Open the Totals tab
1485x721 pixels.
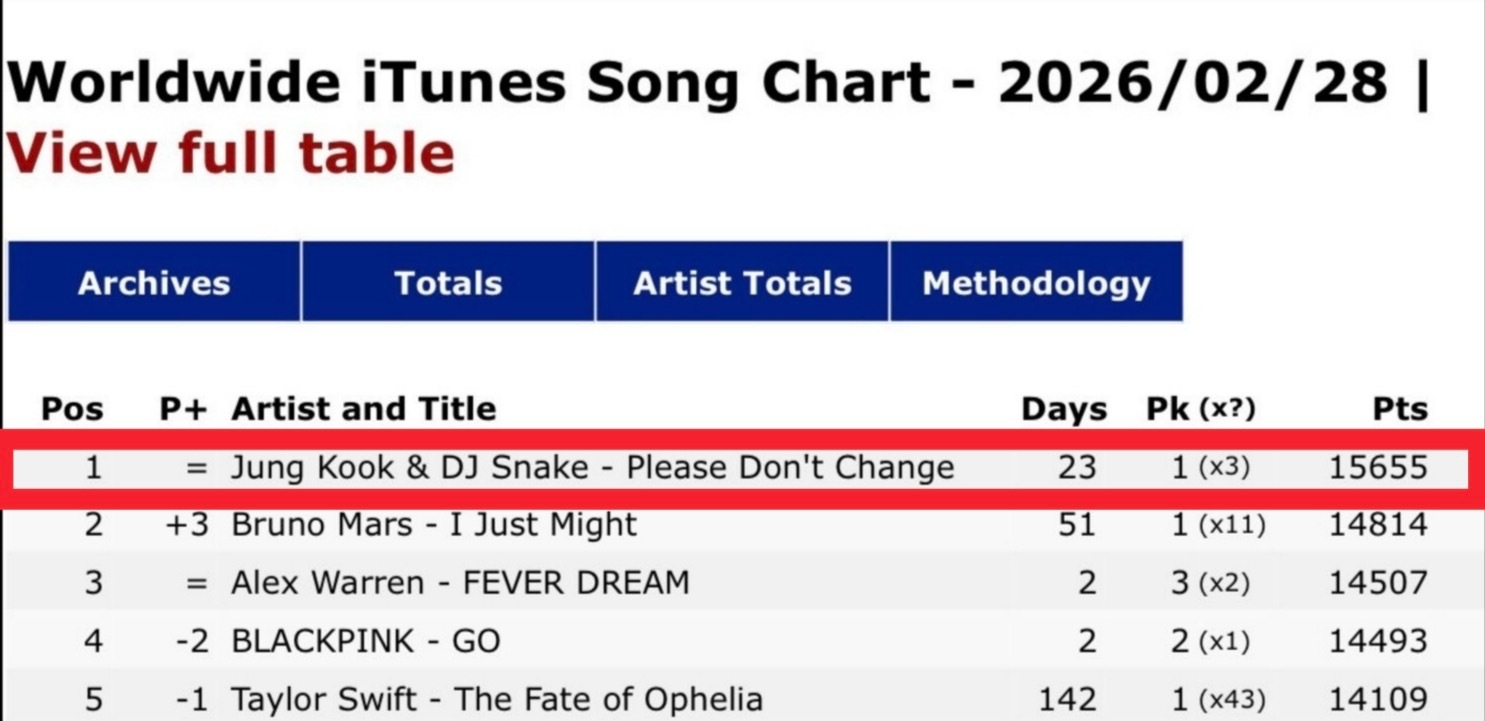tap(448, 283)
